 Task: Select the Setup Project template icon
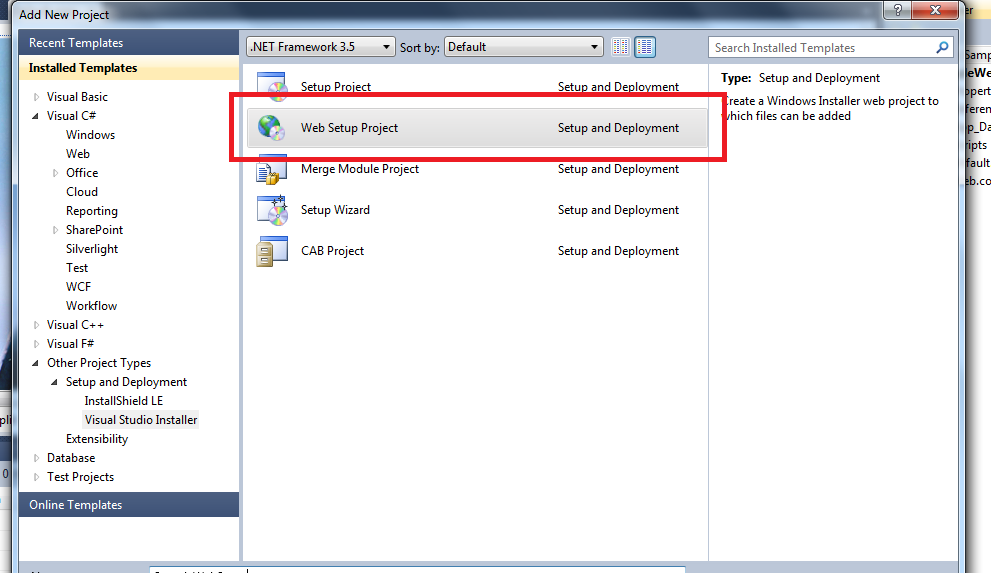pyautogui.click(x=272, y=87)
